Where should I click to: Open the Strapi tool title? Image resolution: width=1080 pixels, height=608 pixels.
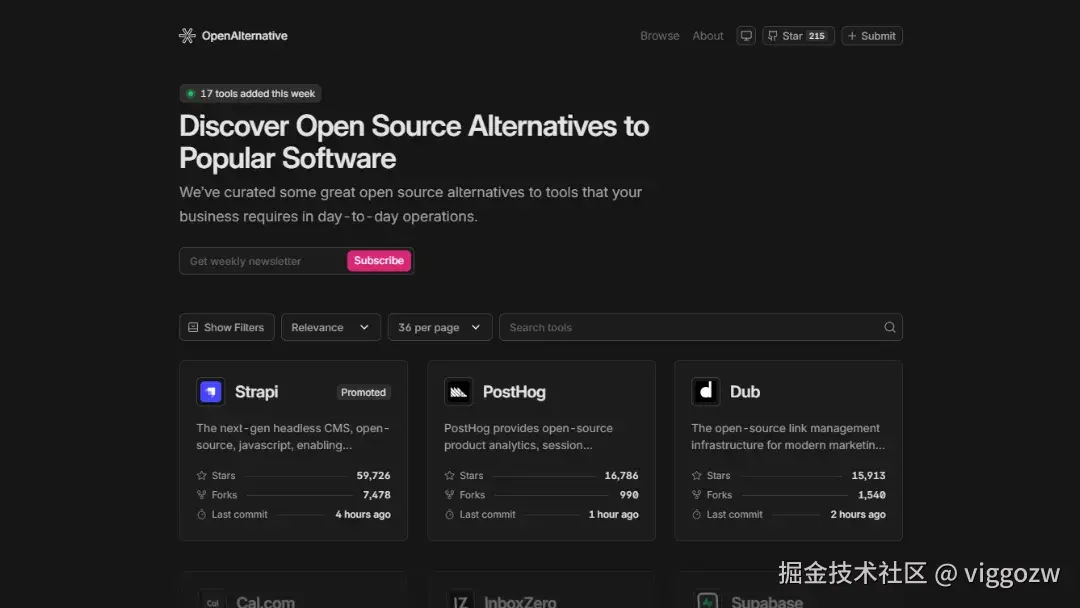click(x=256, y=392)
